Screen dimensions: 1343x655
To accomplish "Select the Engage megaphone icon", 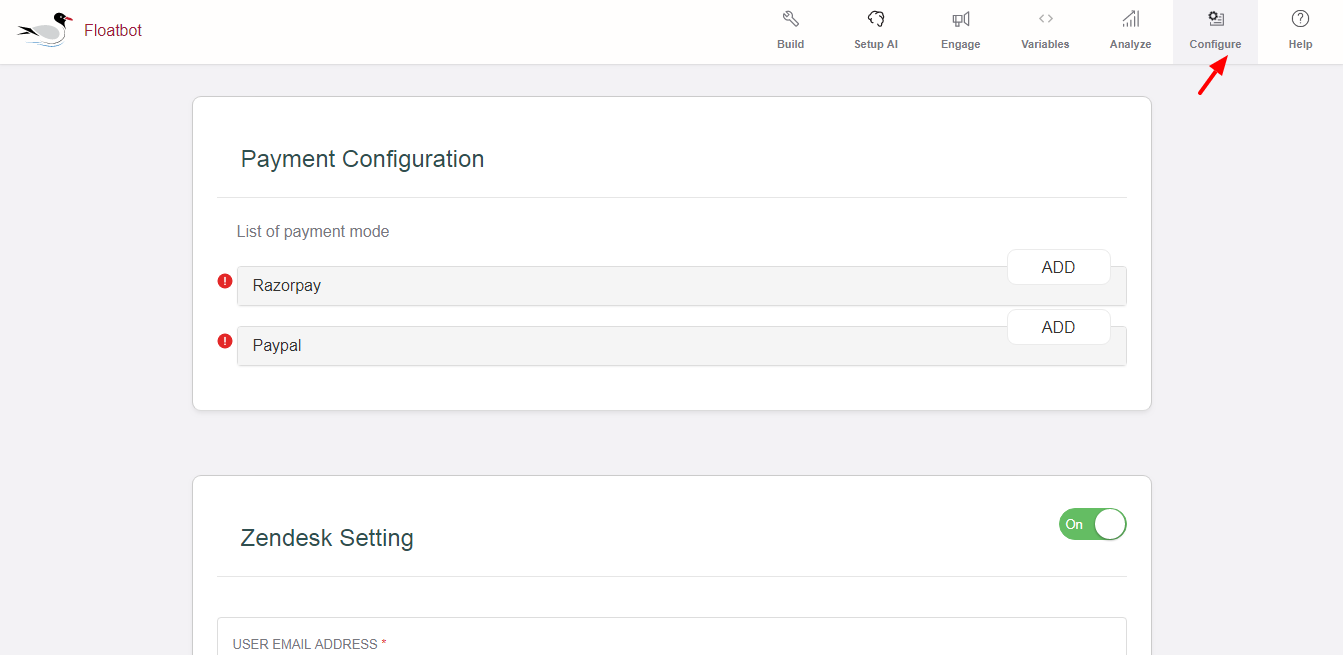I will tap(959, 18).
